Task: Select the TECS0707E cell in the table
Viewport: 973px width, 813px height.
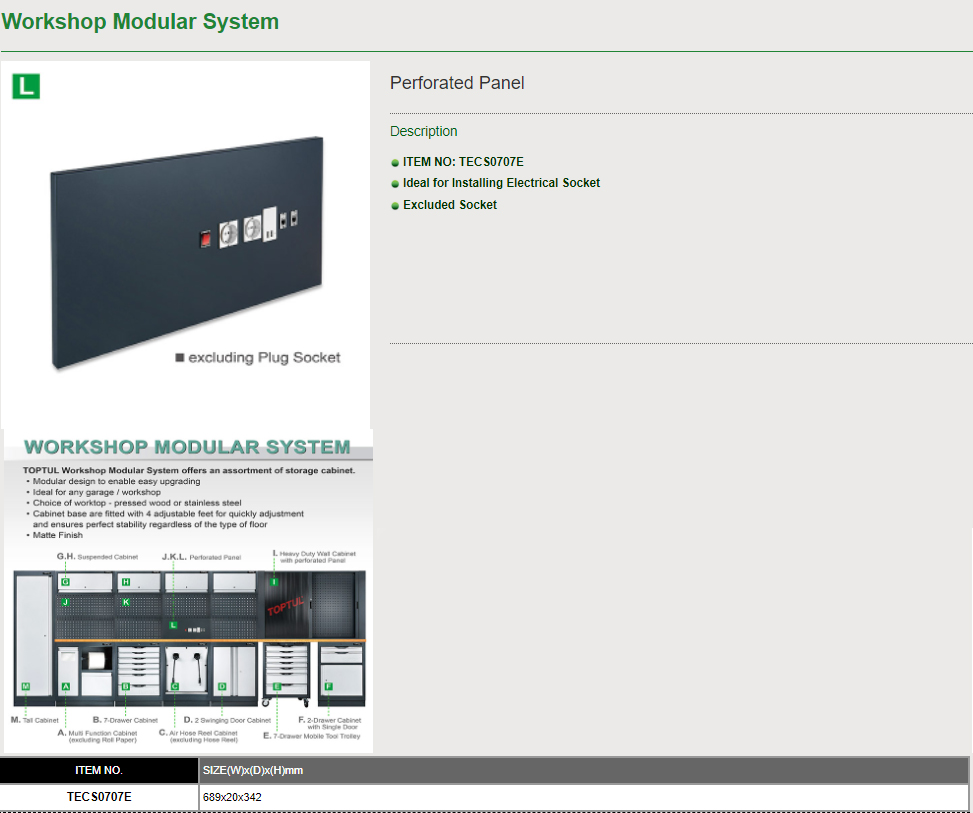Action: (99, 797)
